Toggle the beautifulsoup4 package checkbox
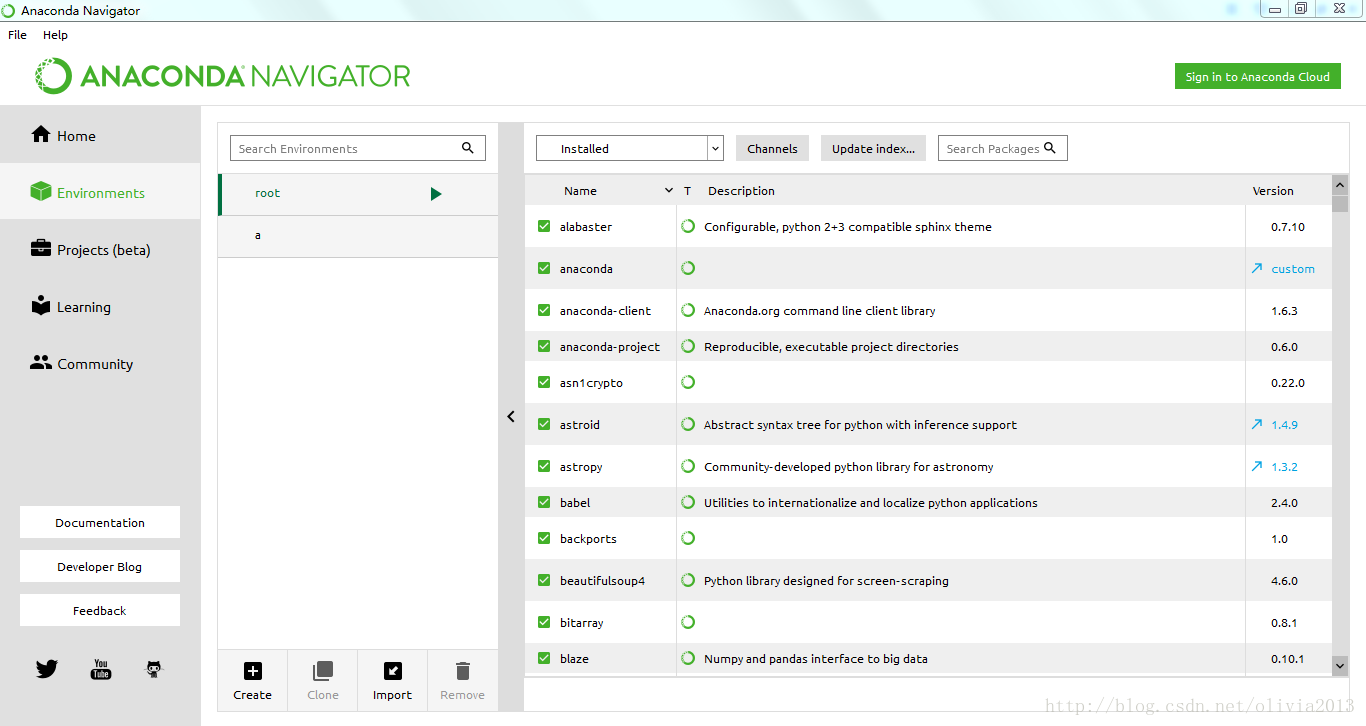The image size is (1366, 726). pyautogui.click(x=544, y=580)
